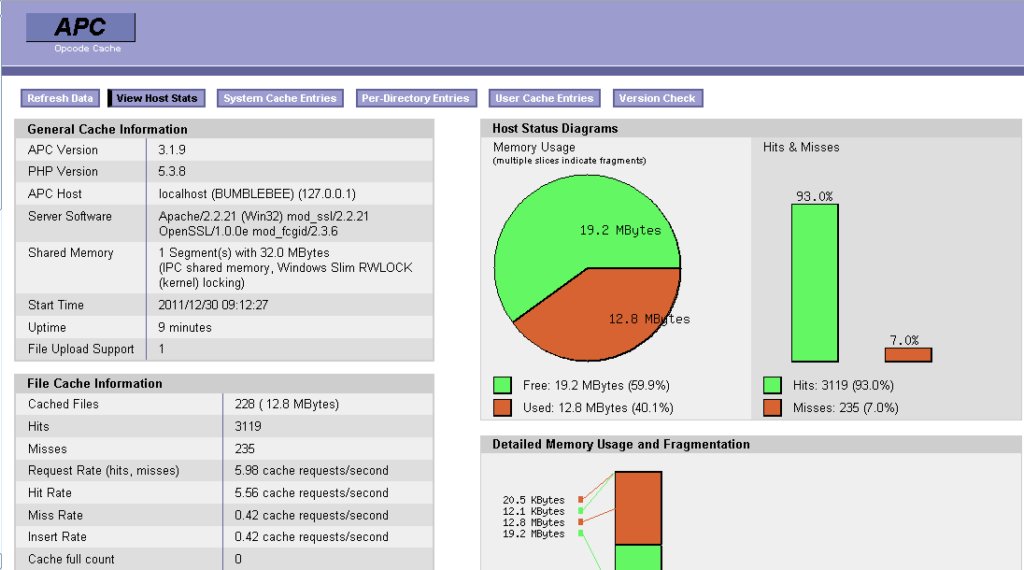Select the View Host Stats tab

[x=157, y=98]
